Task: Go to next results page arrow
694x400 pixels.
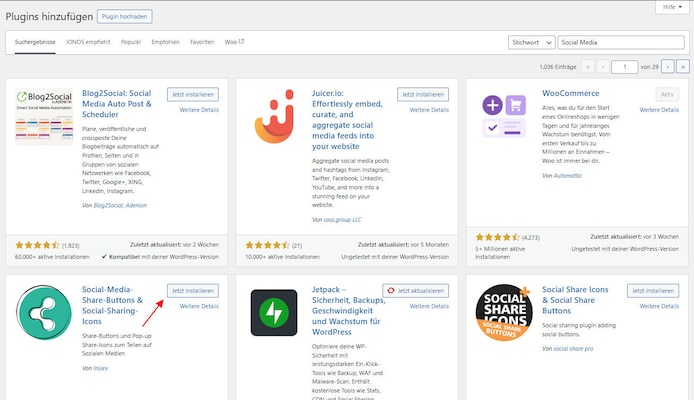Action: pos(668,67)
